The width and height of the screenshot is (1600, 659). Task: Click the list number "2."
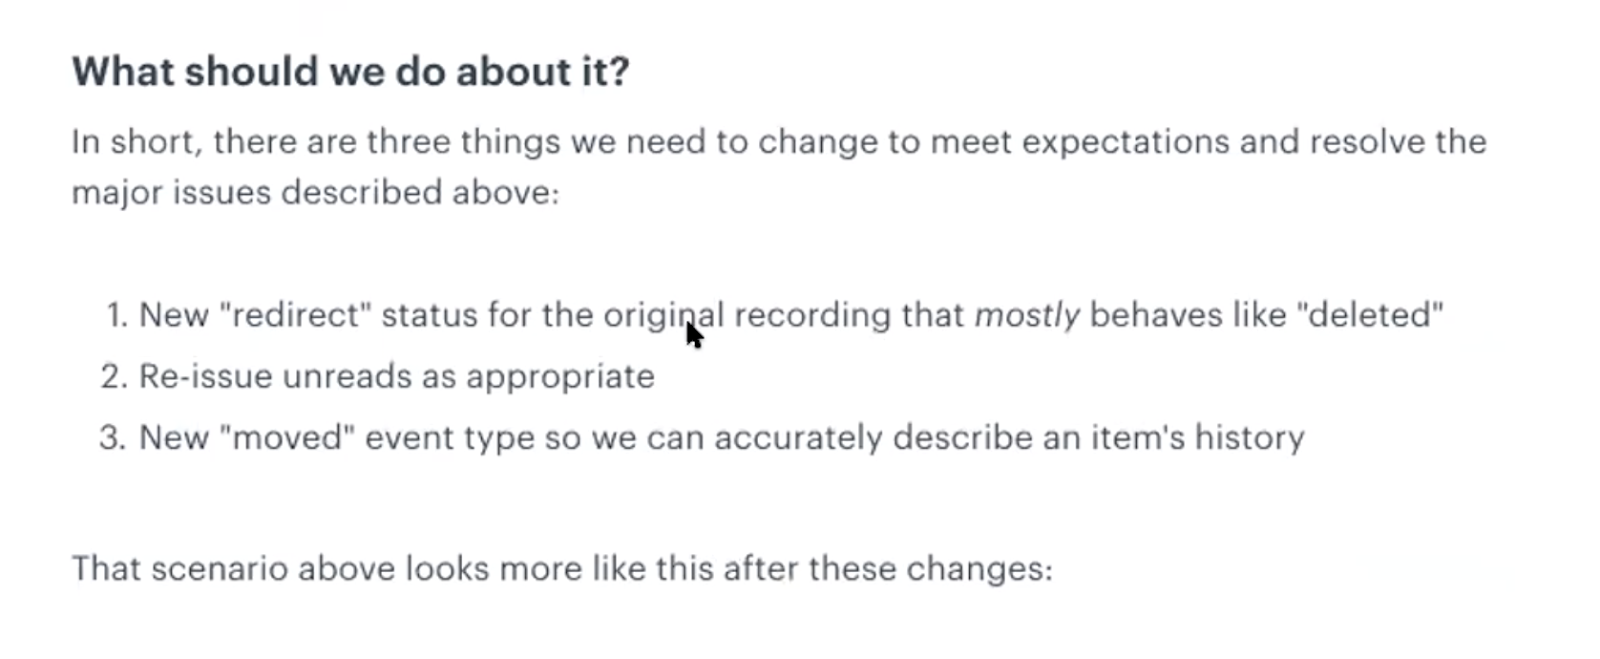coord(115,376)
